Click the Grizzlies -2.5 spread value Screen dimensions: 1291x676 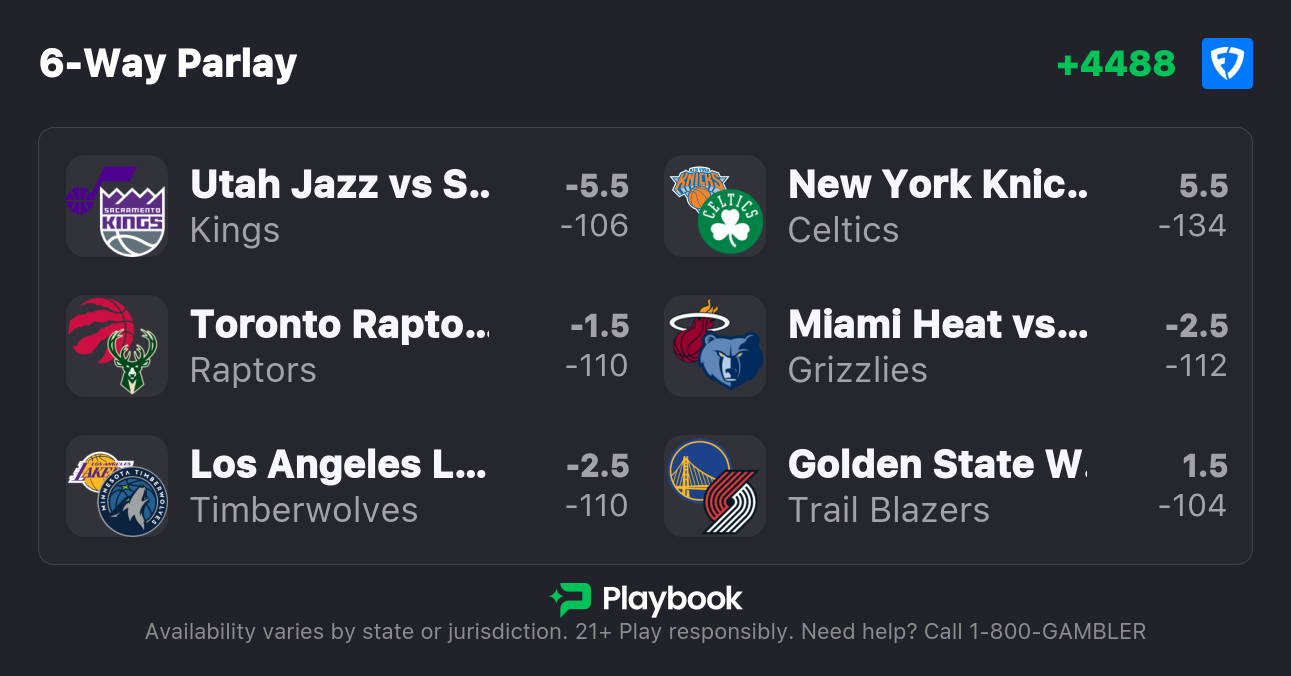(x=1196, y=326)
